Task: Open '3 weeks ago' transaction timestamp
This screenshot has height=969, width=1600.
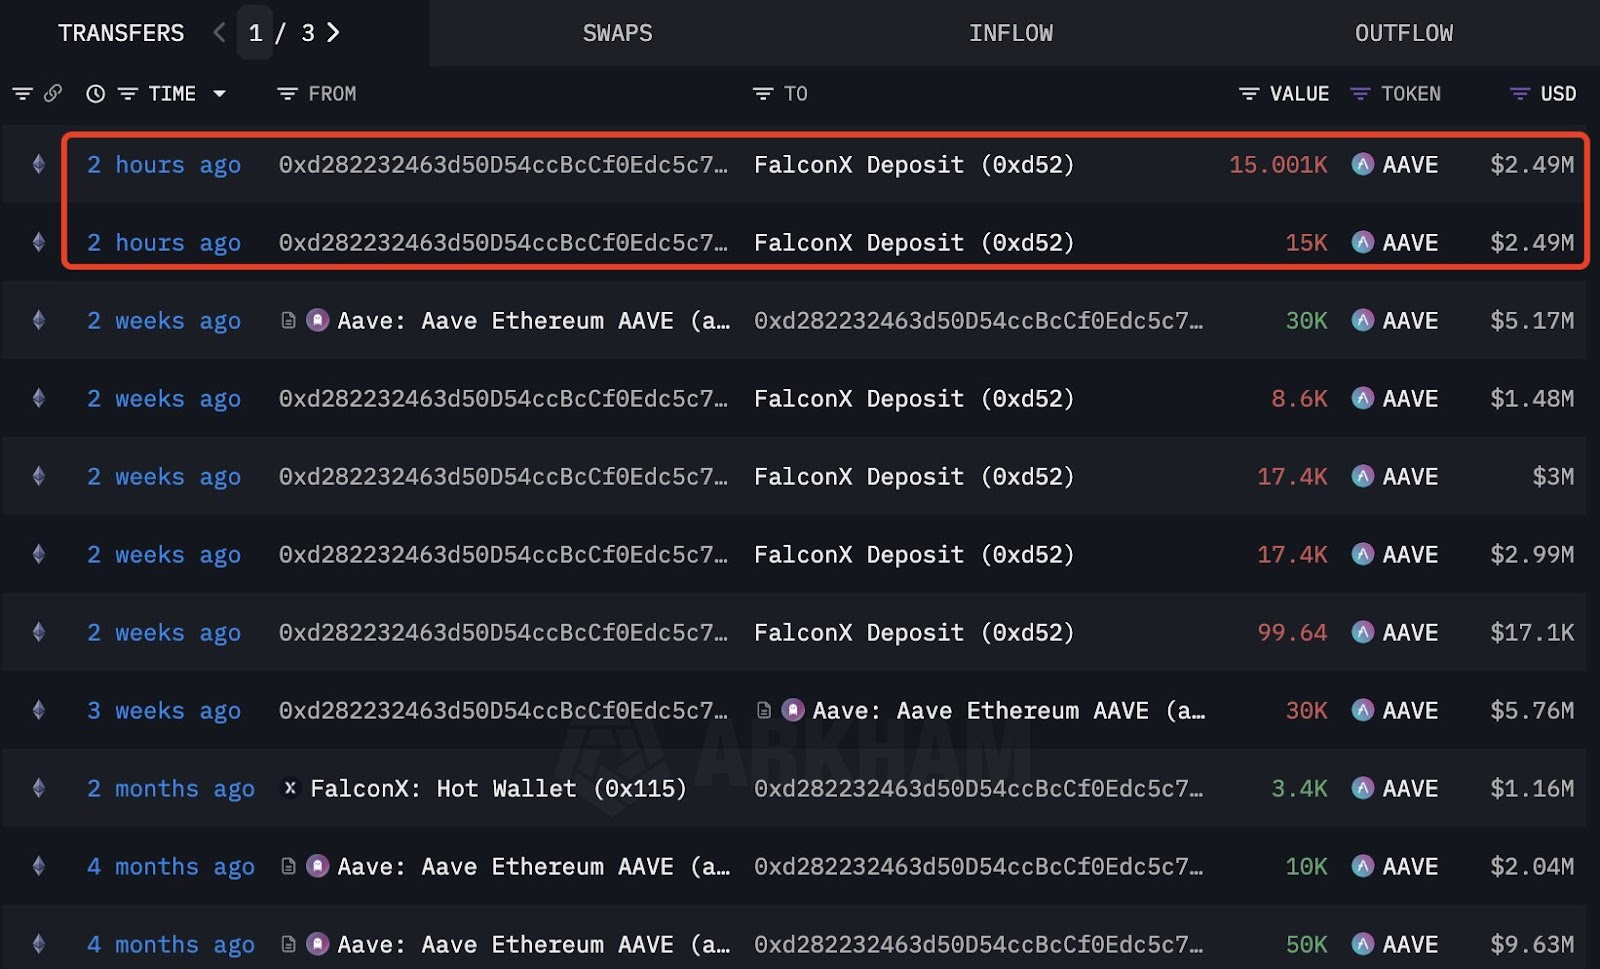Action: pos(164,710)
